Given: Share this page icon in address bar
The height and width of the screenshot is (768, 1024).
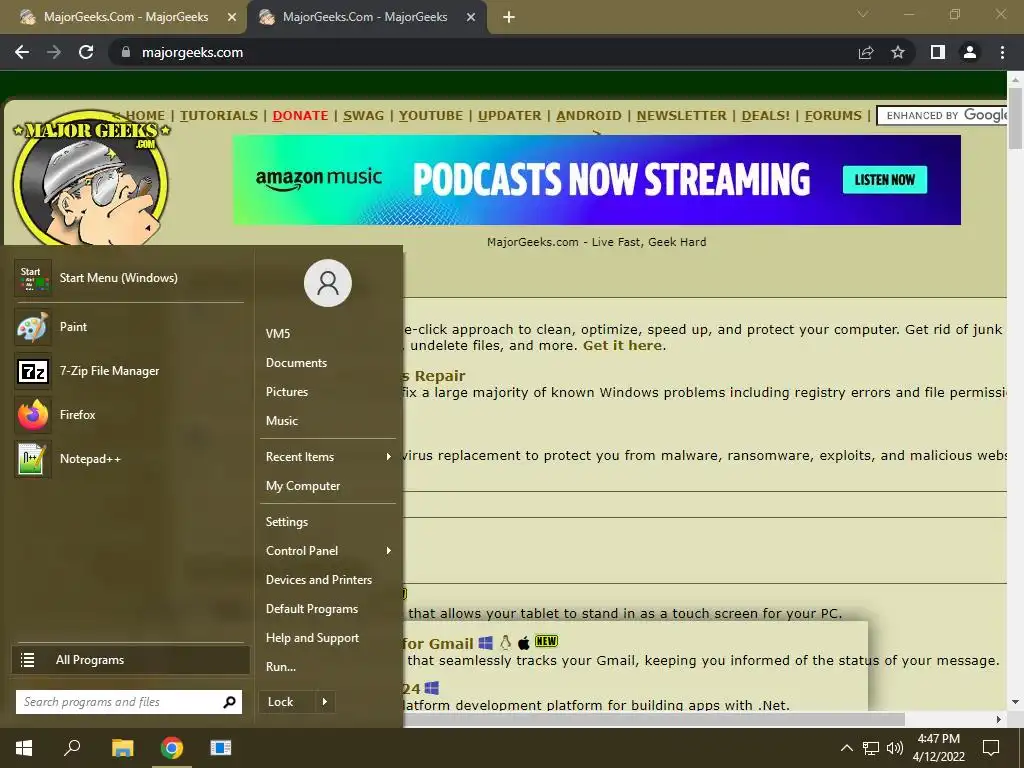Looking at the screenshot, I should [x=866, y=52].
